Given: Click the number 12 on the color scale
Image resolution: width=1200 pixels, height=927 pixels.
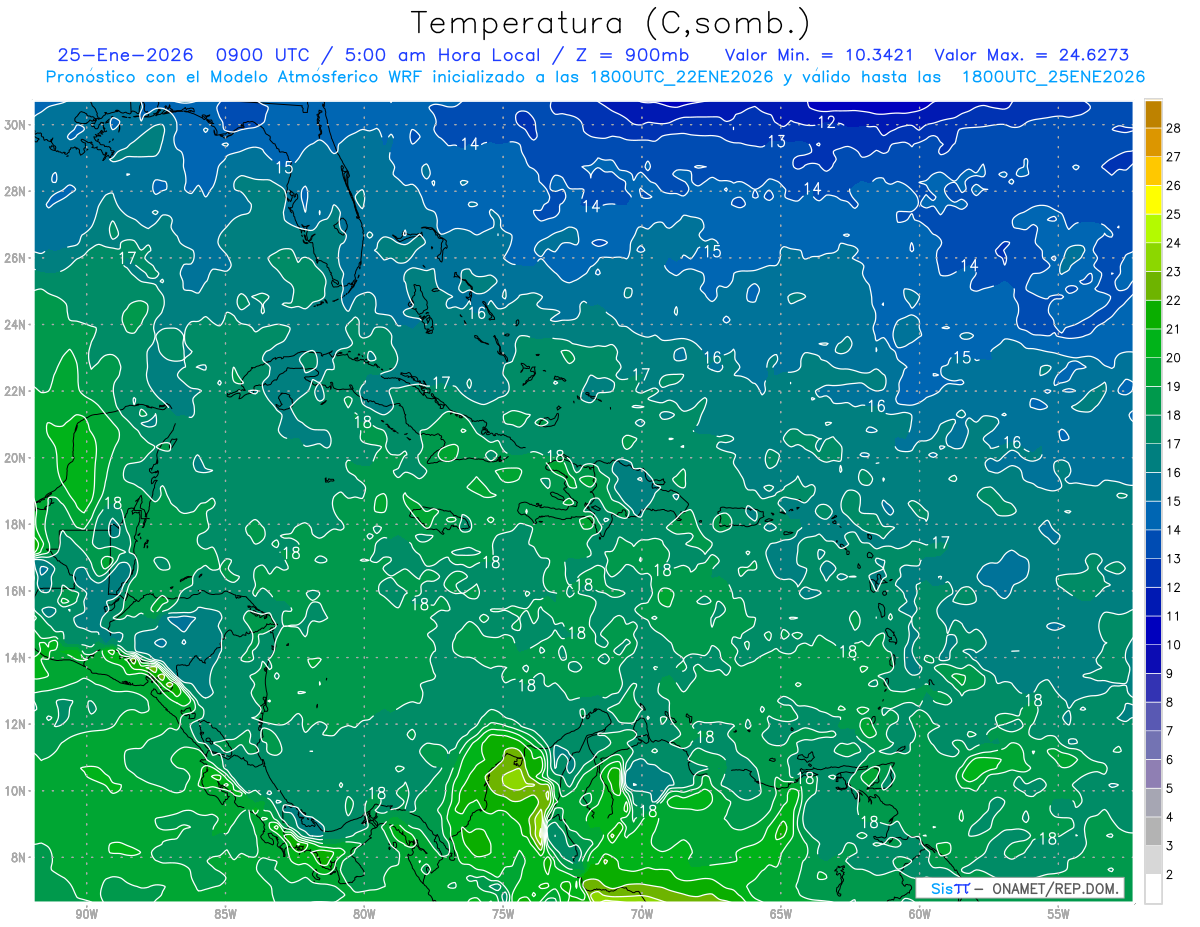Looking at the screenshot, I should point(1172,587).
